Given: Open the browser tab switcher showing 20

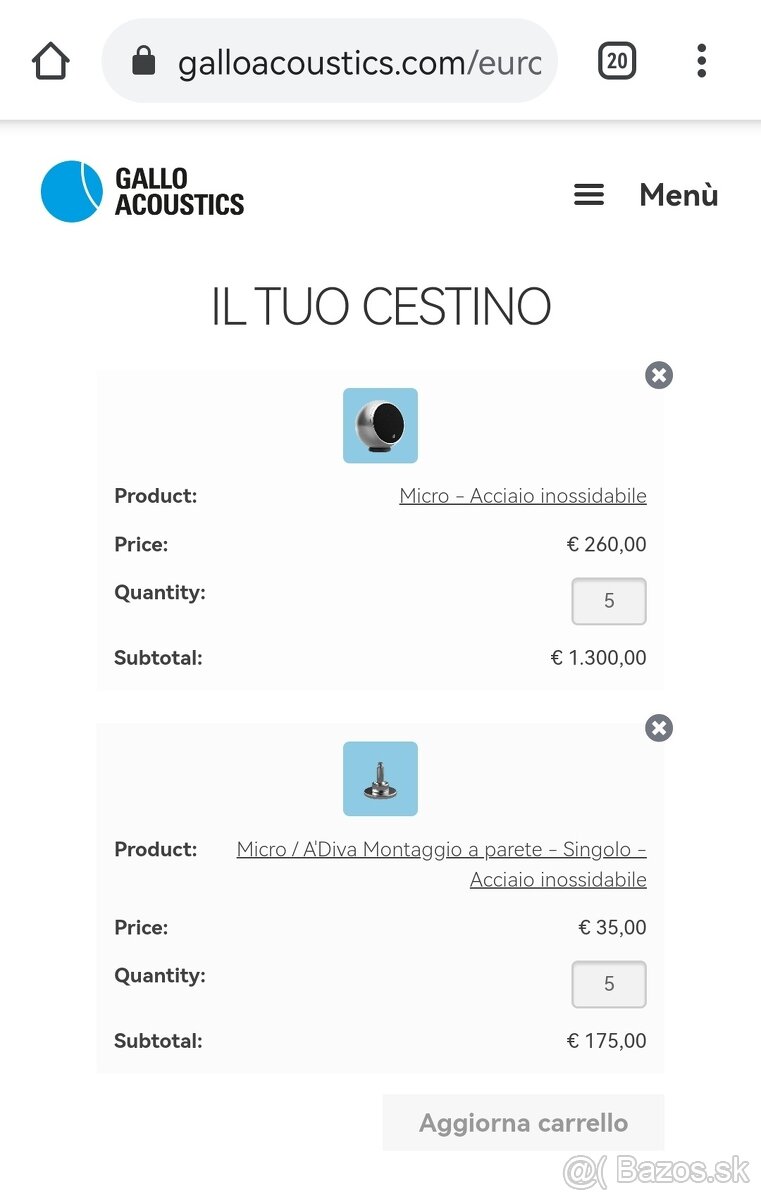Looking at the screenshot, I should pos(616,62).
